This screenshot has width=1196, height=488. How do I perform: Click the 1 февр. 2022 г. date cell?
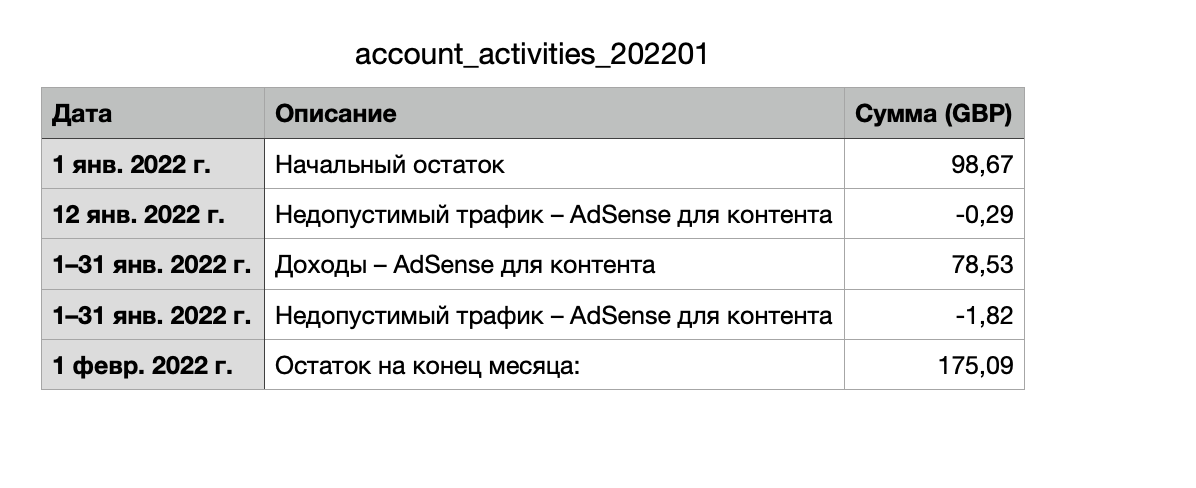152,366
